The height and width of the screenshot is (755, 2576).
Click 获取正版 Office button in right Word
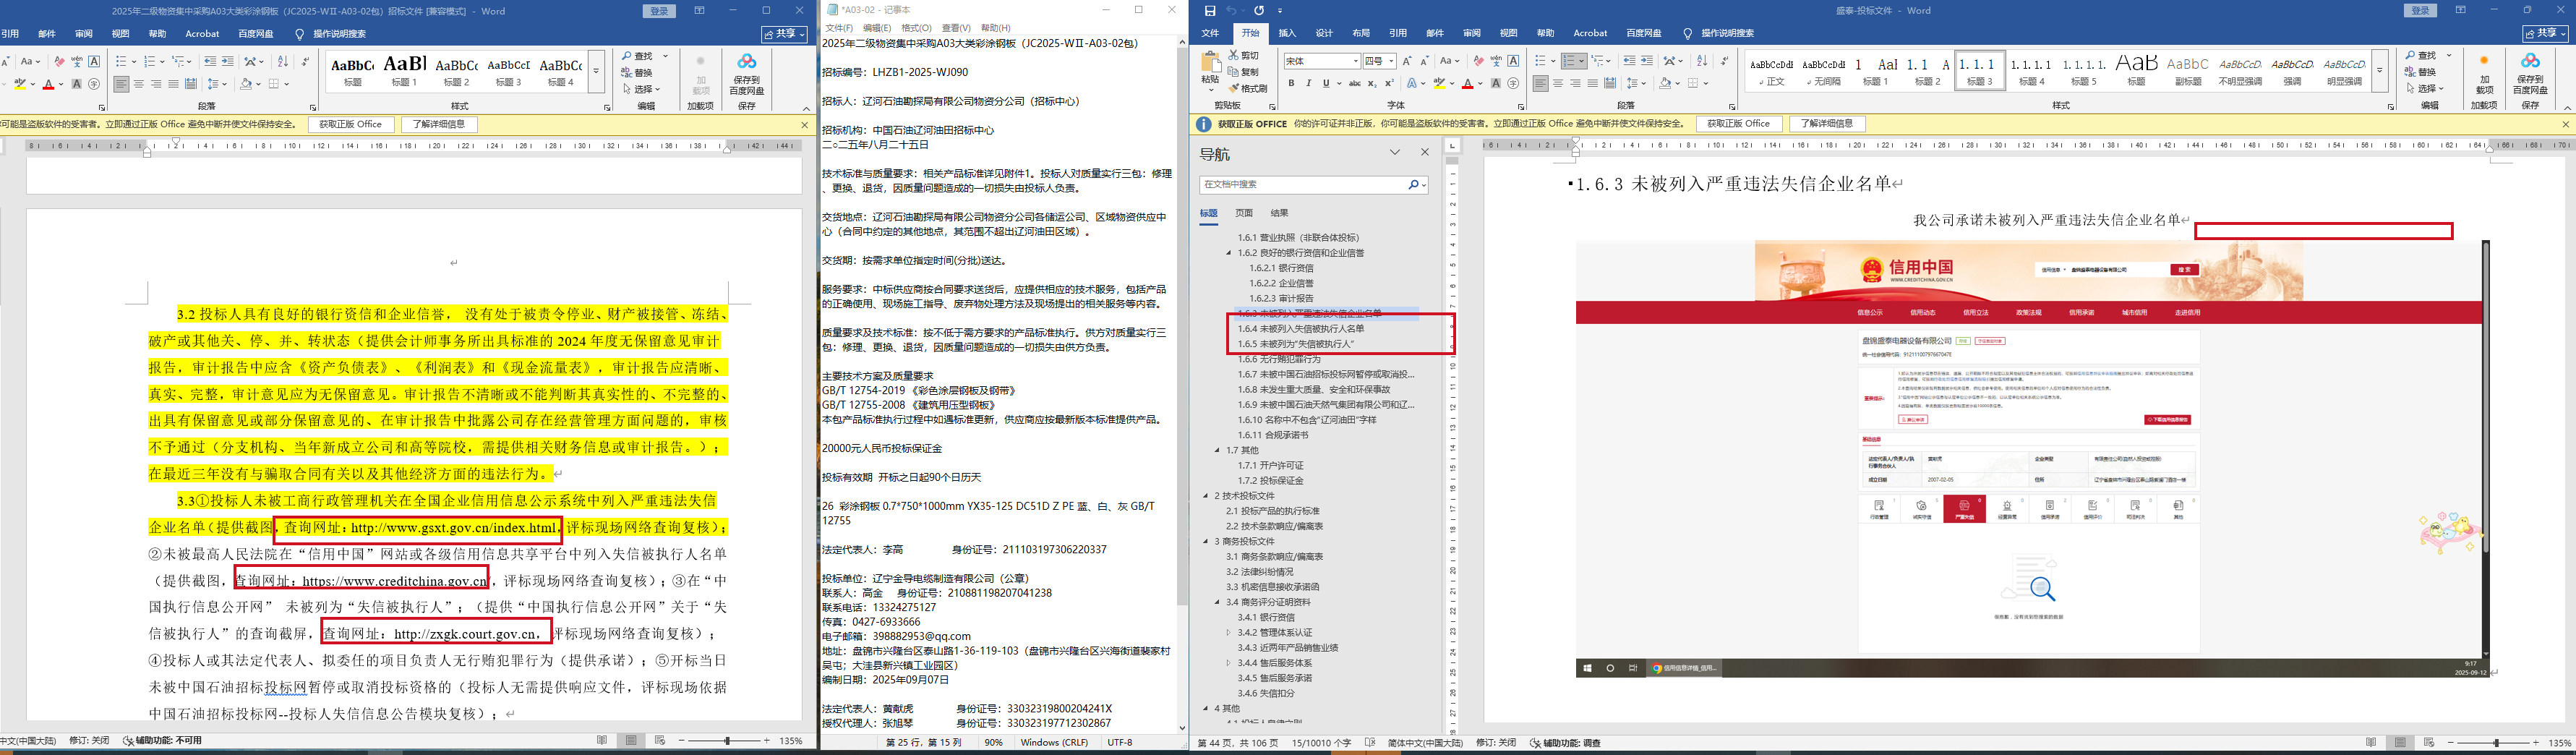(x=1738, y=124)
